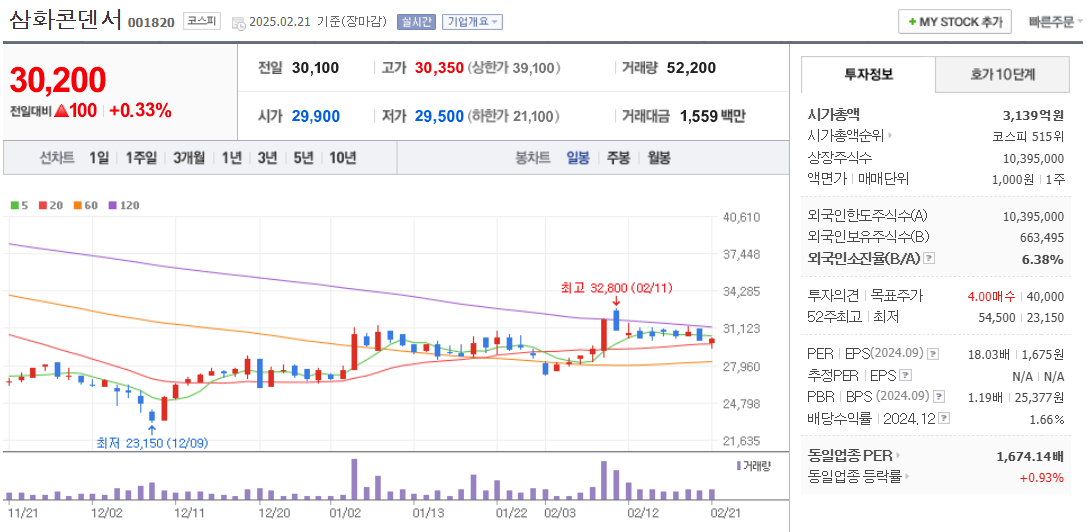Select the 1일 line chart

click(99, 158)
